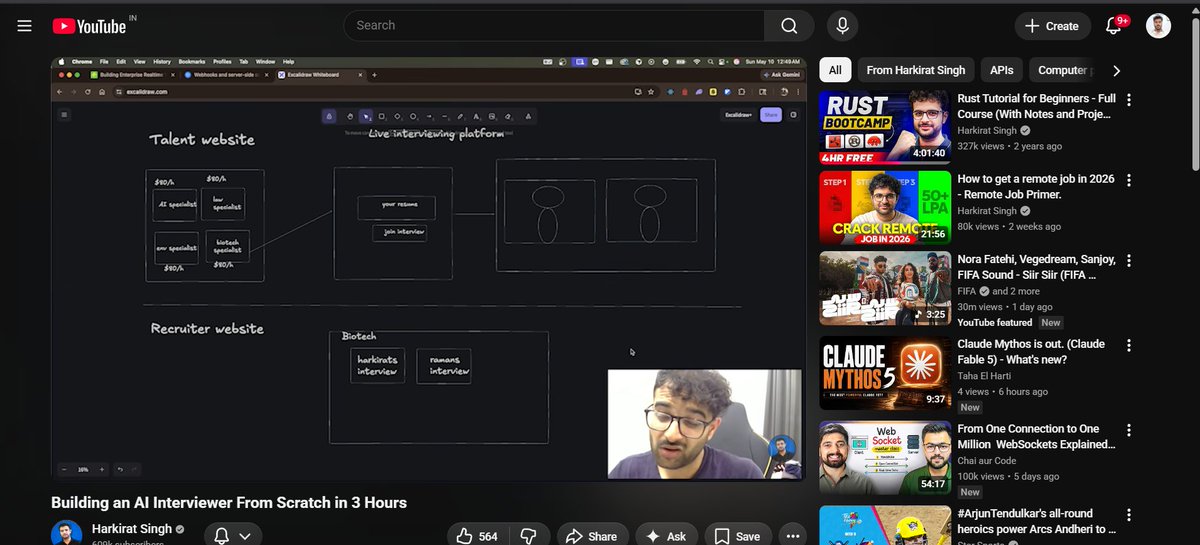Screen dimensions: 1200x545
Task: Open Nora Fatehi, Vegedream, Sanjoy video title
Action: tap(1036, 266)
